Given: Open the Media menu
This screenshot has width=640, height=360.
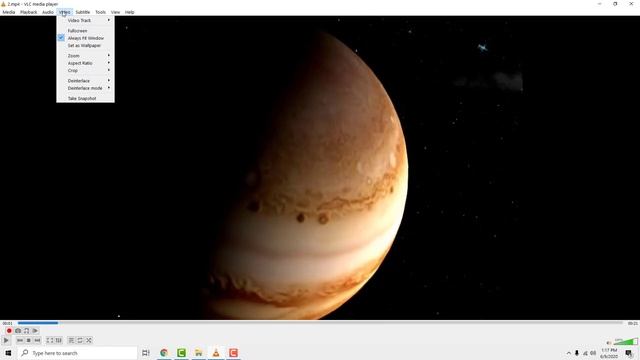Looking at the screenshot, I should click(9, 12).
